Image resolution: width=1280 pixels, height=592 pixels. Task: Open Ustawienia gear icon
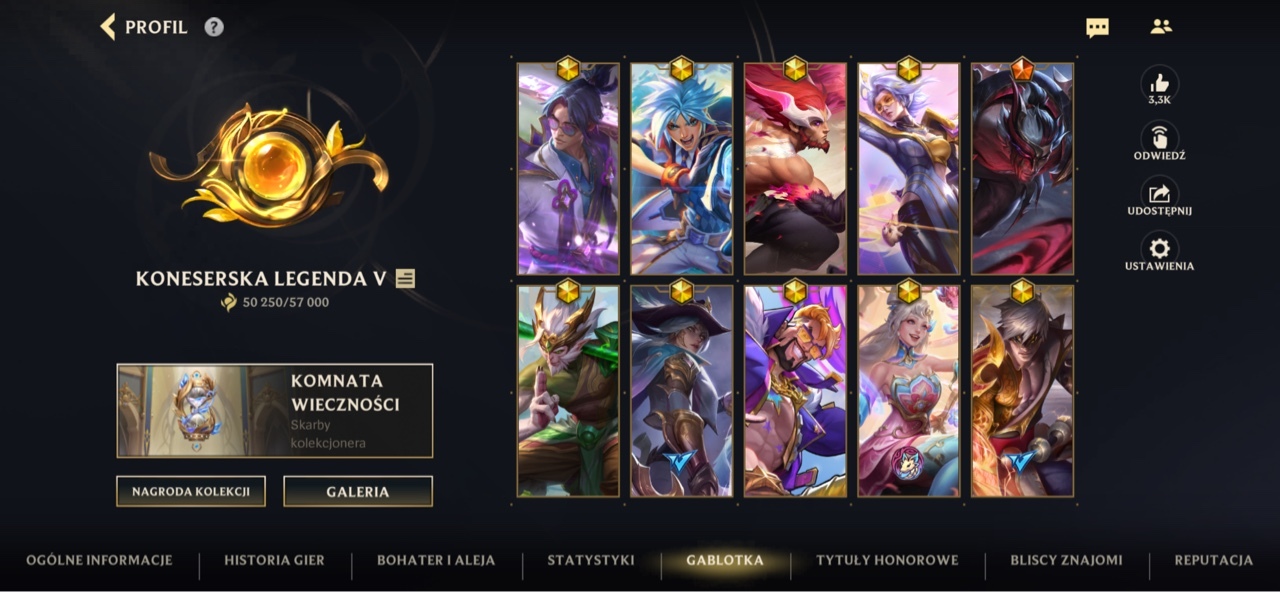pos(1160,248)
